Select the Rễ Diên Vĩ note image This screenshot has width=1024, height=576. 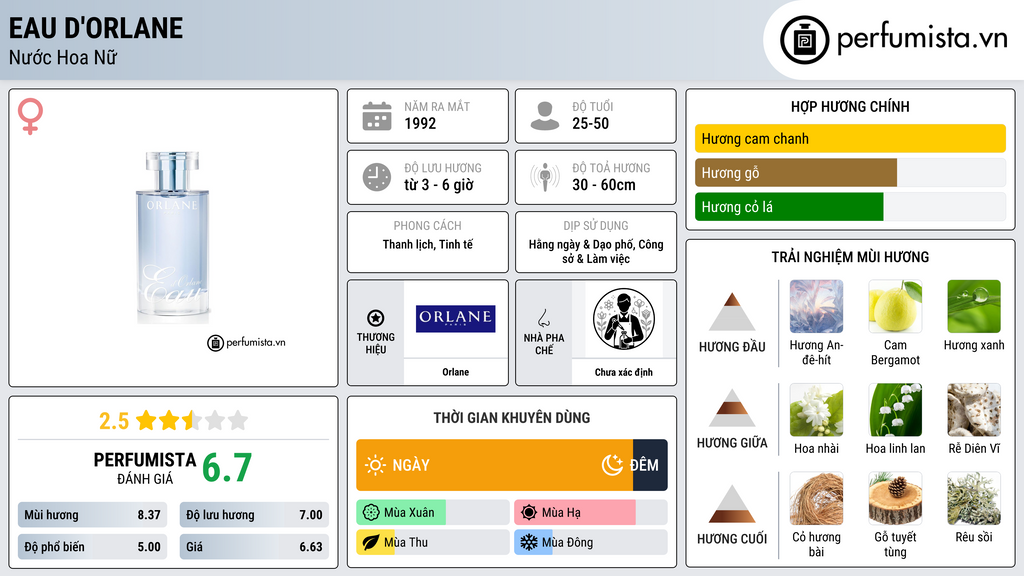click(x=974, y=409)
